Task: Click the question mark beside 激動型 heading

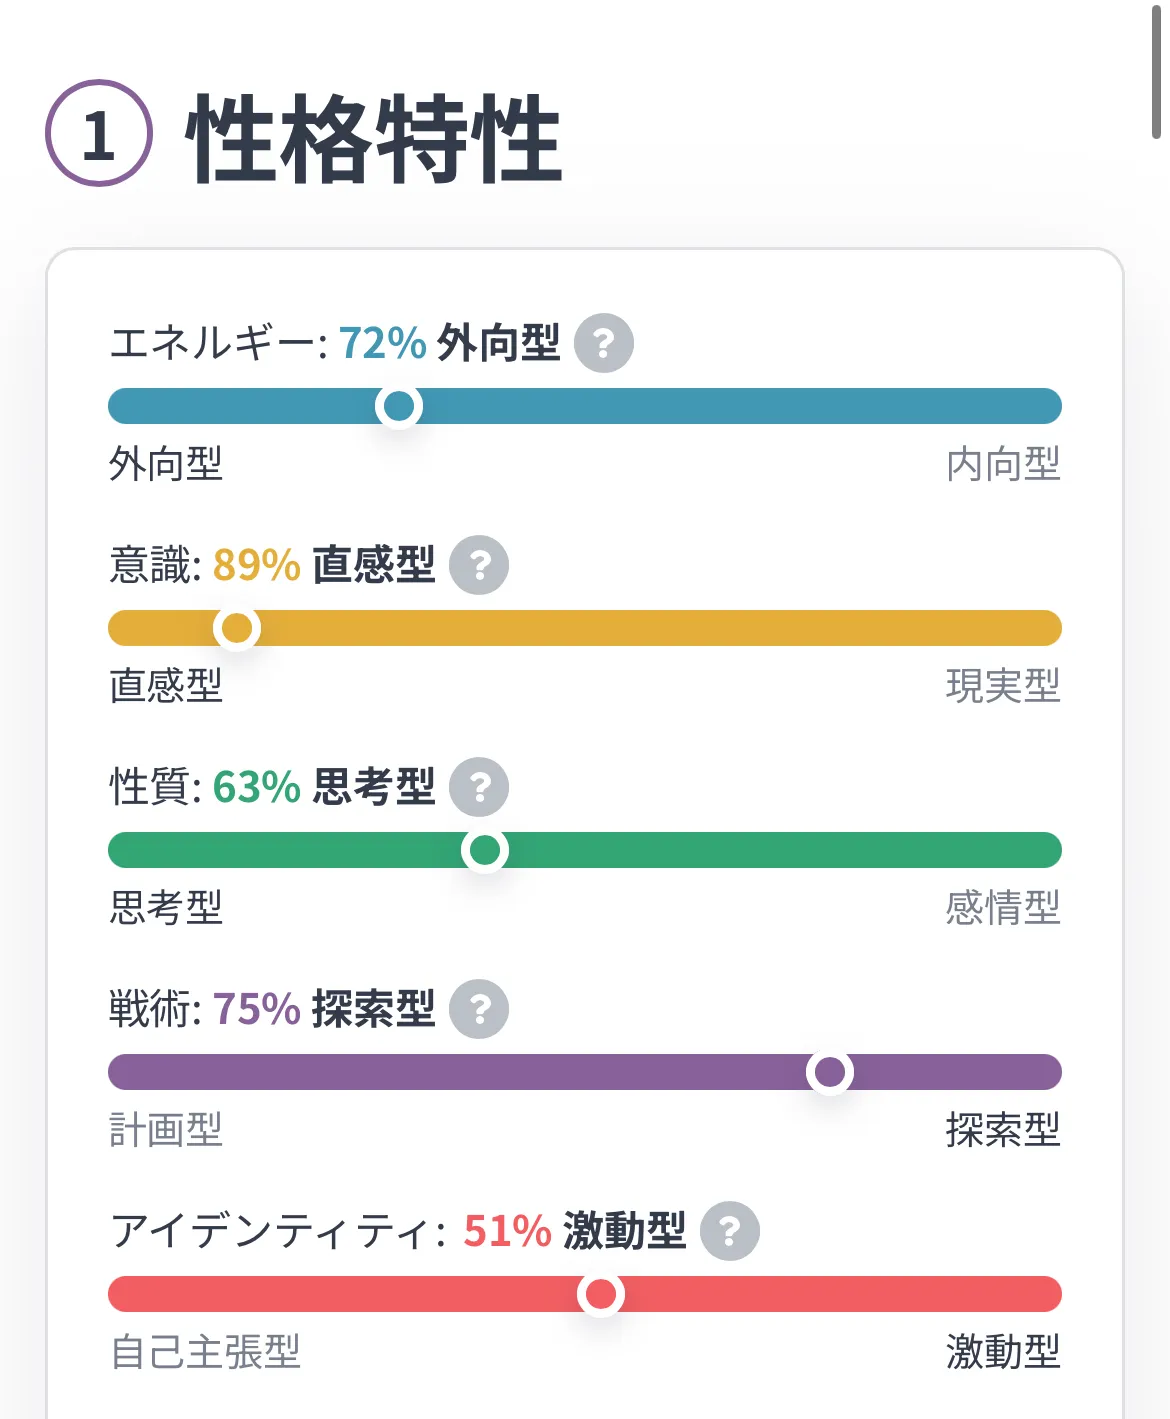Action: point(730,1231)
